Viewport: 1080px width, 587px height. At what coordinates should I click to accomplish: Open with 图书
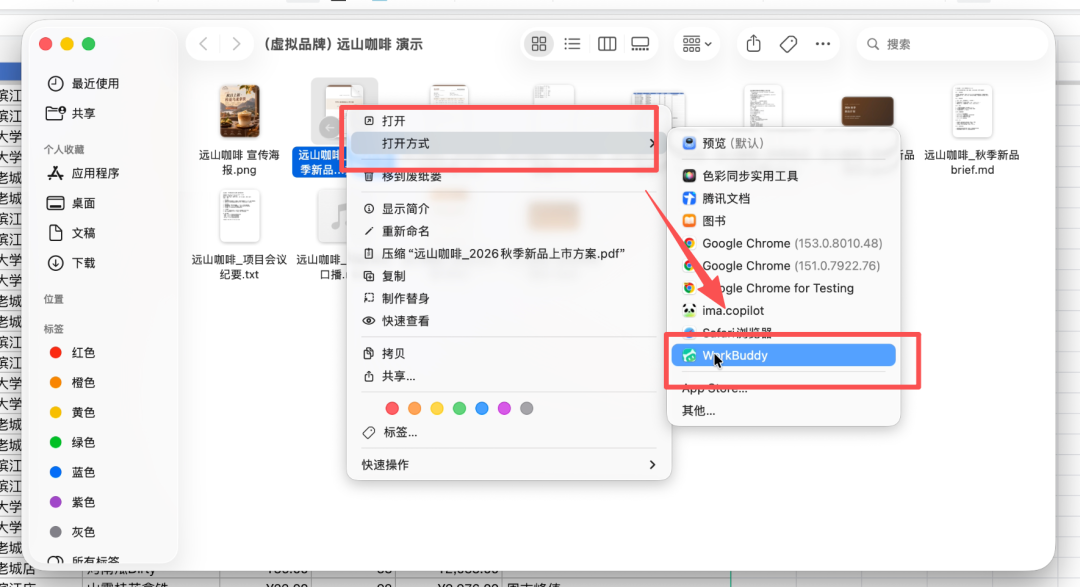tap(783, 221)
